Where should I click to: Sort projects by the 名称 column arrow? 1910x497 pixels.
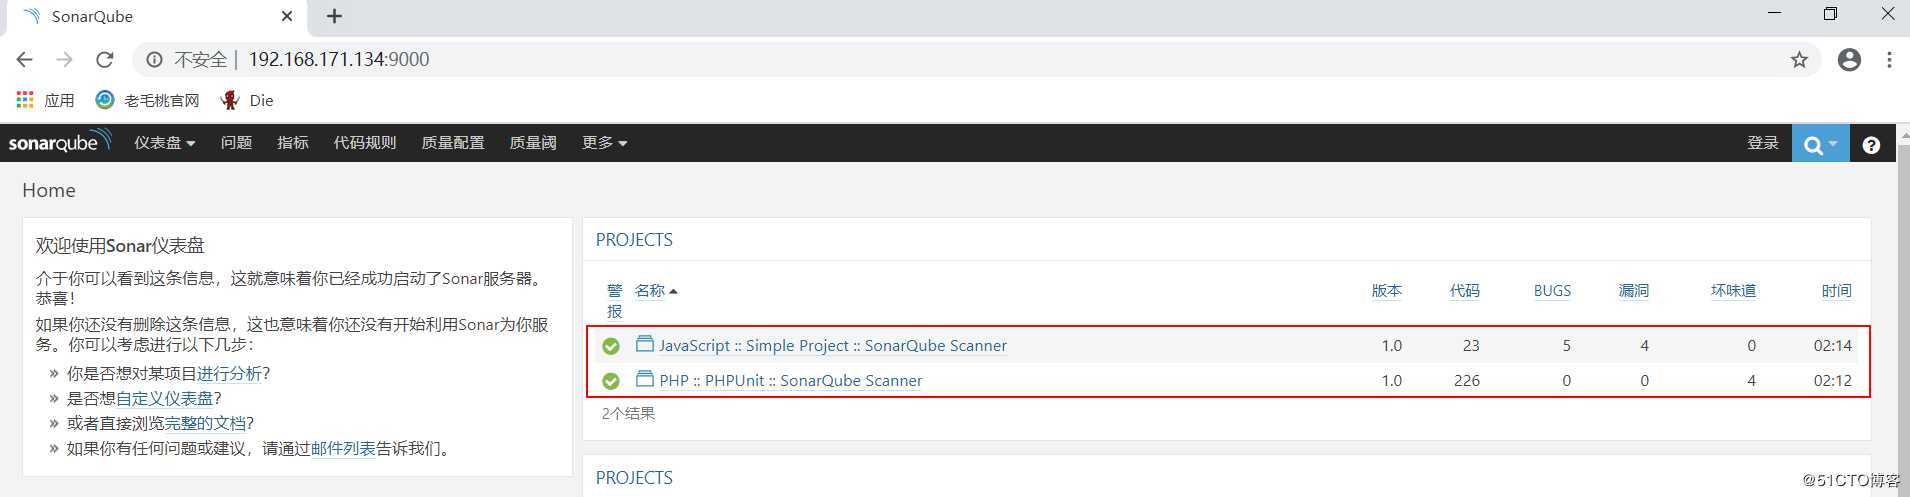[x=673, y=291]
